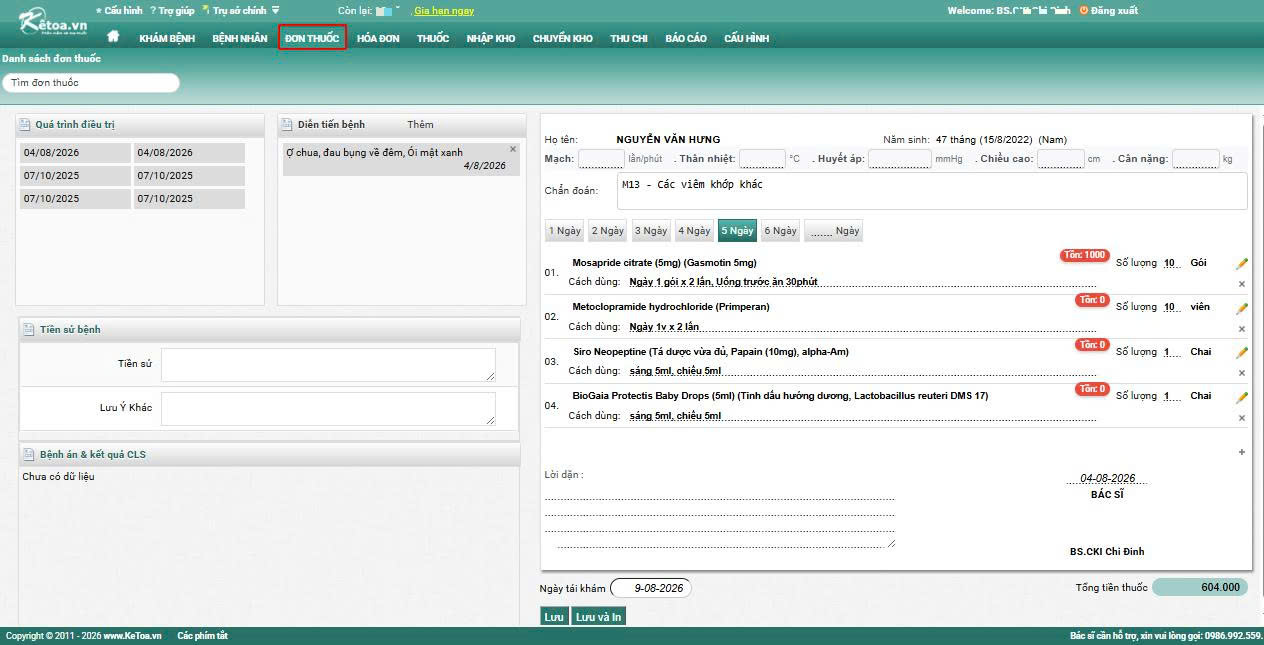Edit the Mosapride citrate medicine row

pos(1242,264)
